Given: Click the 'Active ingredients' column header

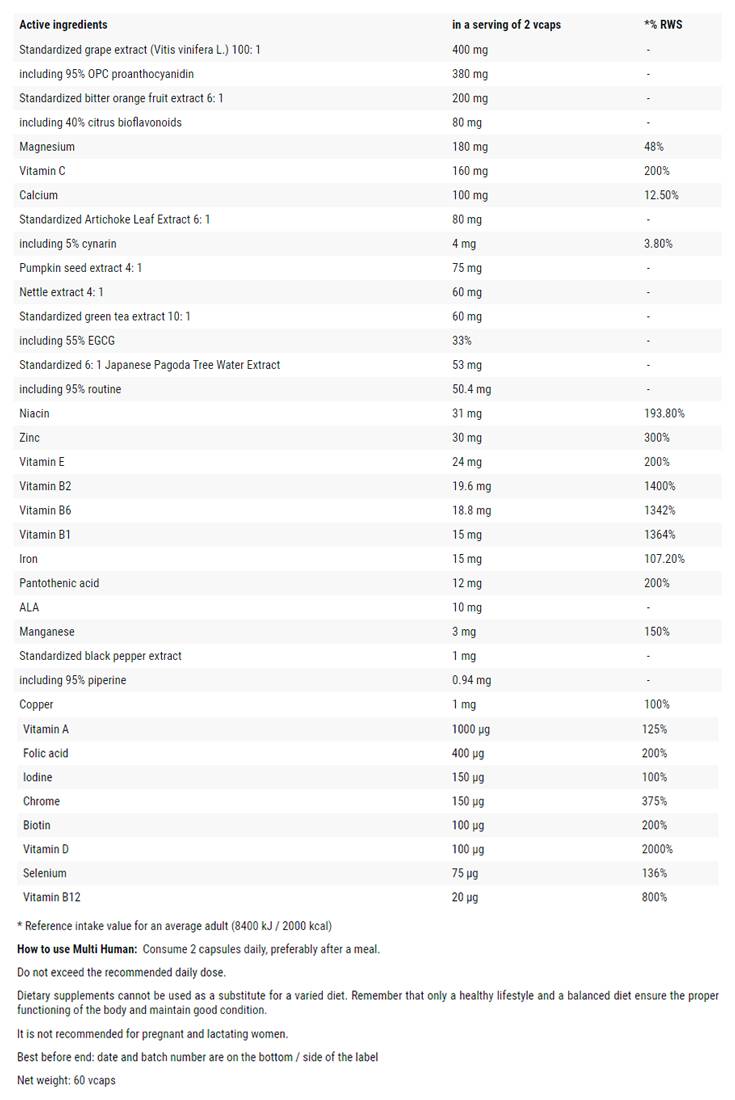Looking at the screenshot, I should pyautogui.click(x=63, y=24).
